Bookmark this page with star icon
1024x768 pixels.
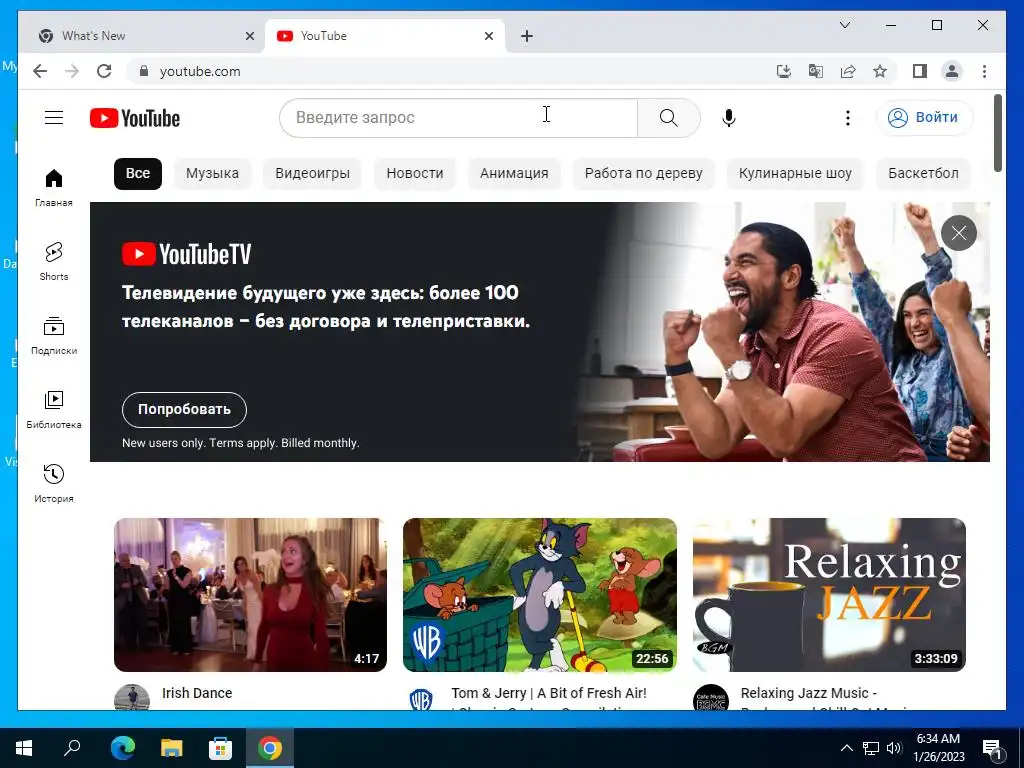(880, 71)
